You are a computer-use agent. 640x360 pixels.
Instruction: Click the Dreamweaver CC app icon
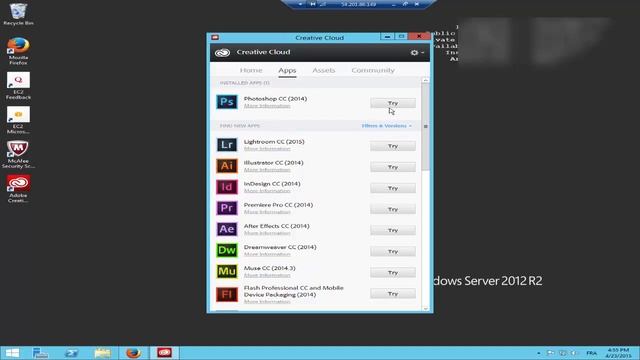point(227,250)
